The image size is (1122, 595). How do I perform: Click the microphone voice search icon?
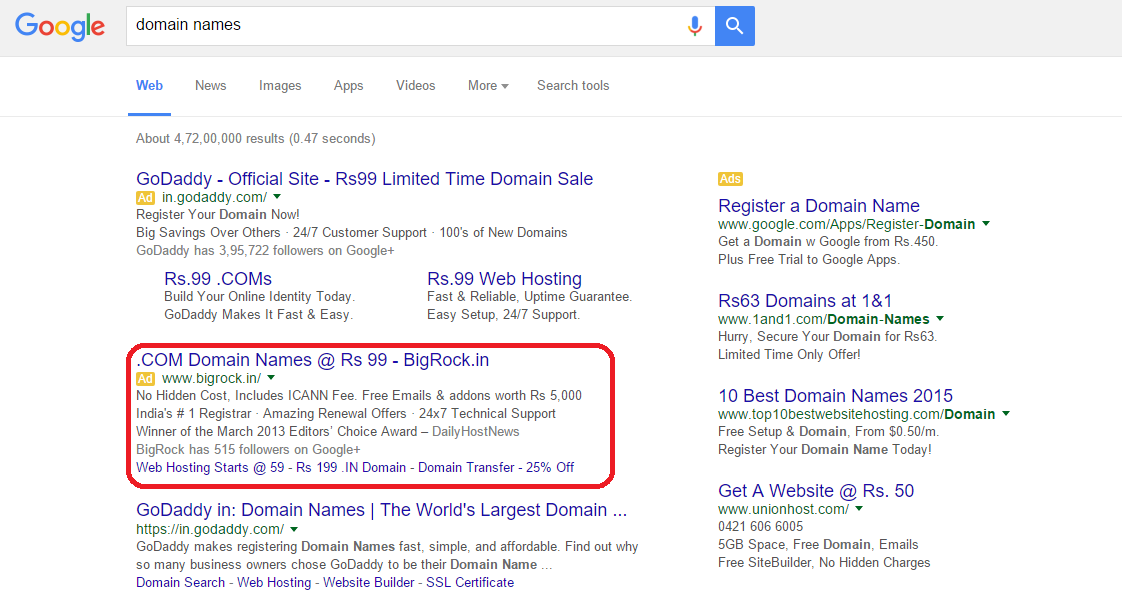[x=694, y=26]
